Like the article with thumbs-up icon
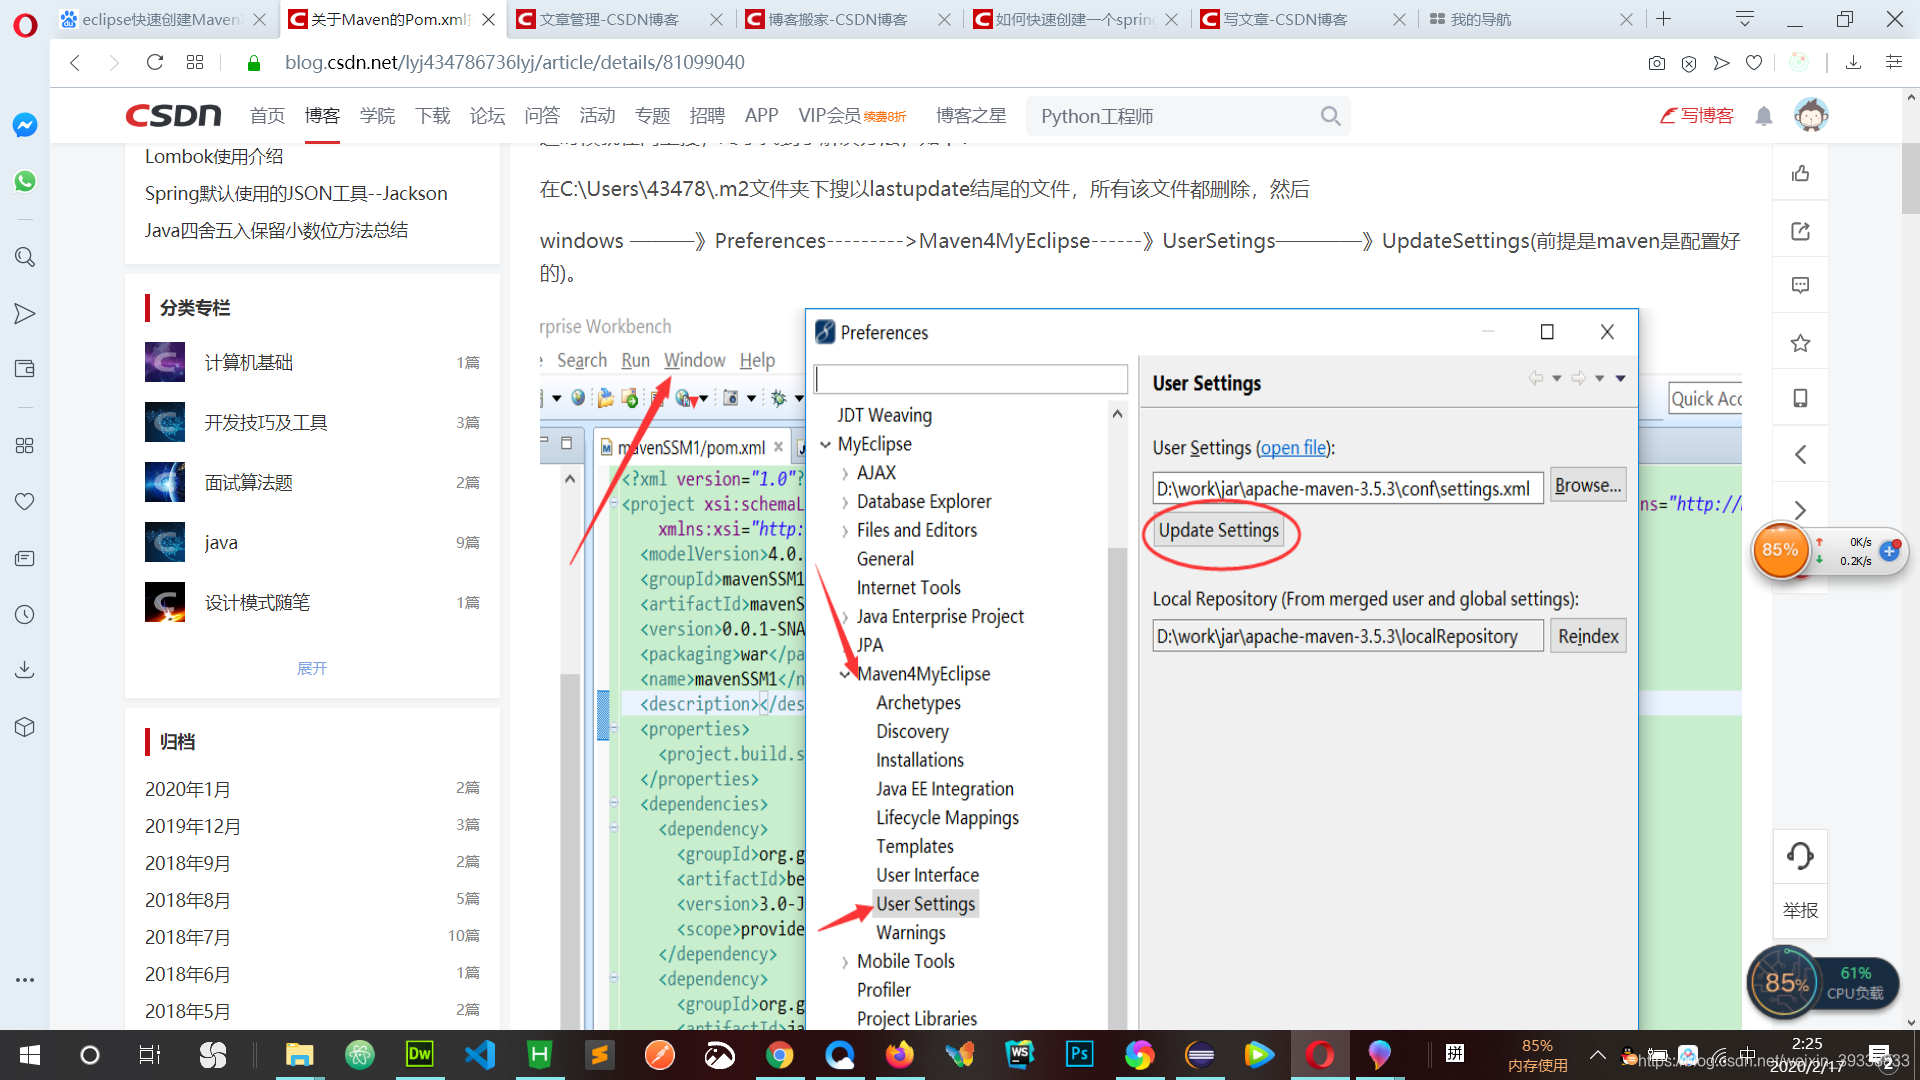 (x=1800, y=174)
